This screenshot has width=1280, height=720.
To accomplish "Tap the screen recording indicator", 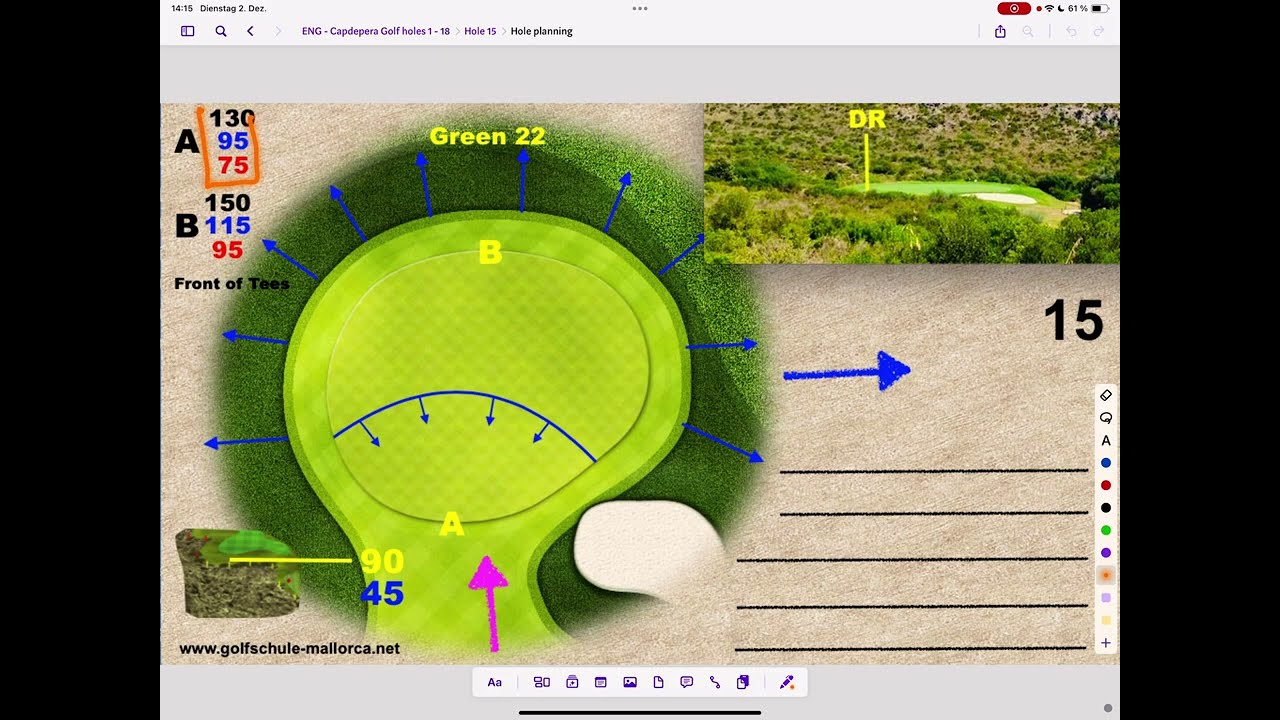I will tap(1014, 8).
